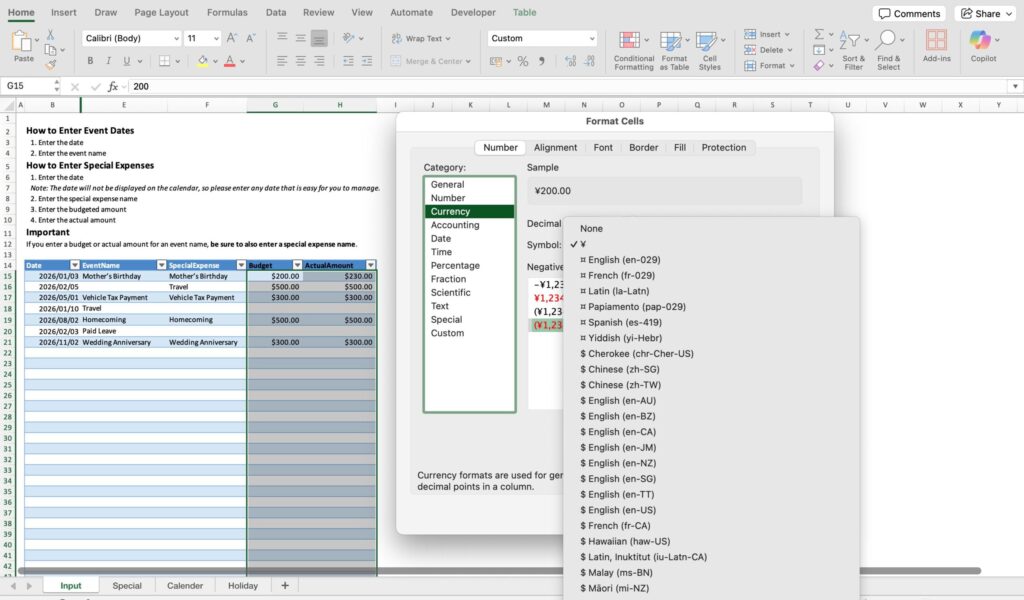Toggle Italic formatting
This screenshot has height=600, width=1024.
109,62
